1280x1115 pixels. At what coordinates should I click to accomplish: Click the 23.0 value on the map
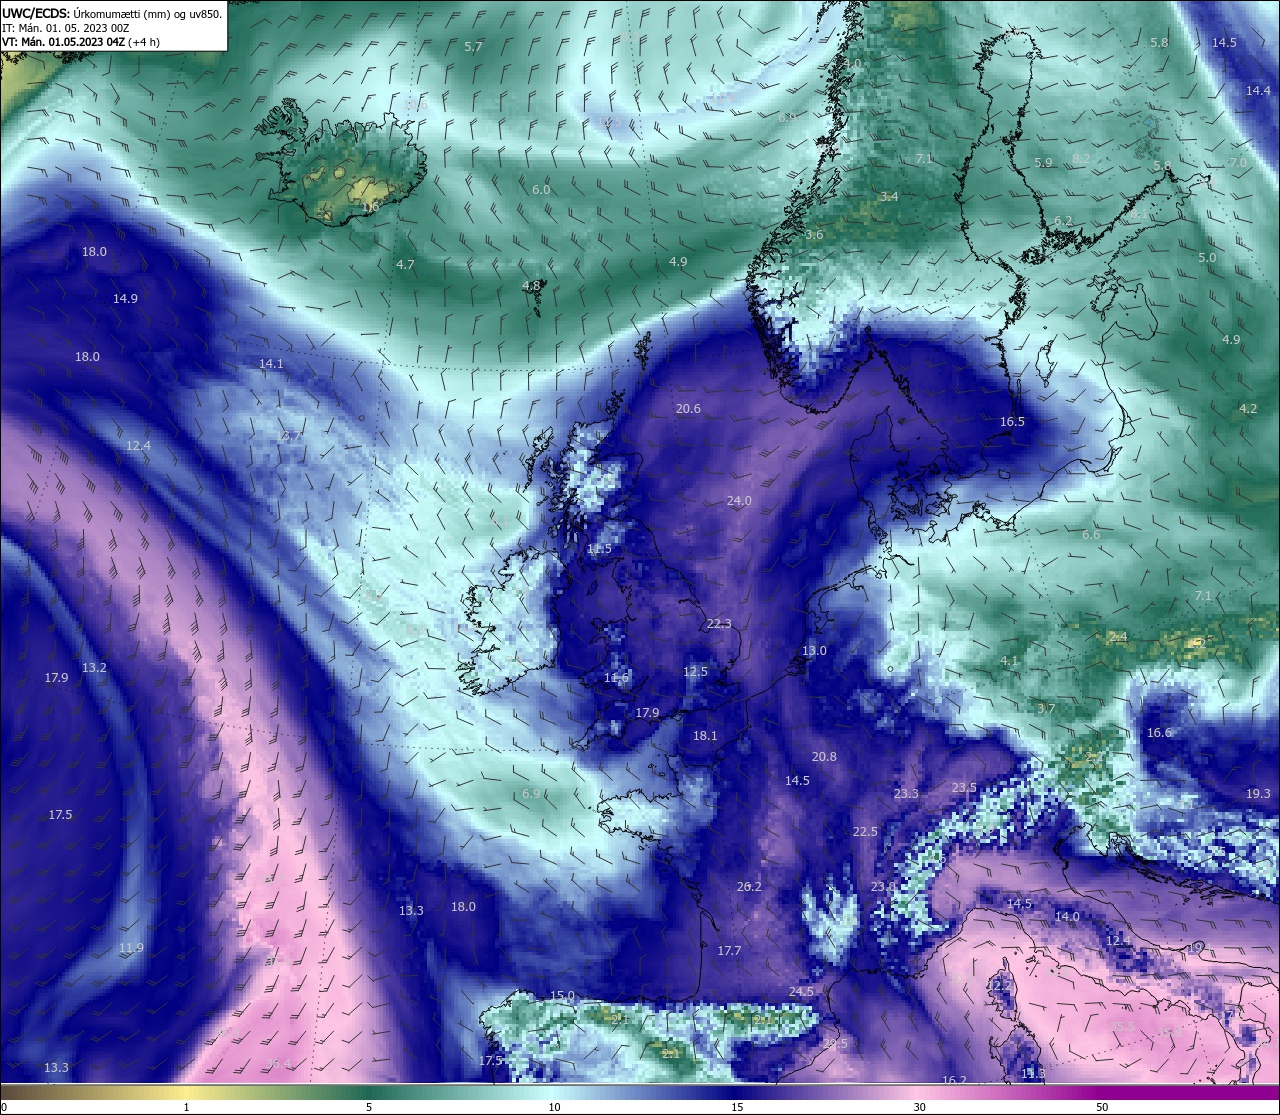pyautogui.click(x=883, y=887)
